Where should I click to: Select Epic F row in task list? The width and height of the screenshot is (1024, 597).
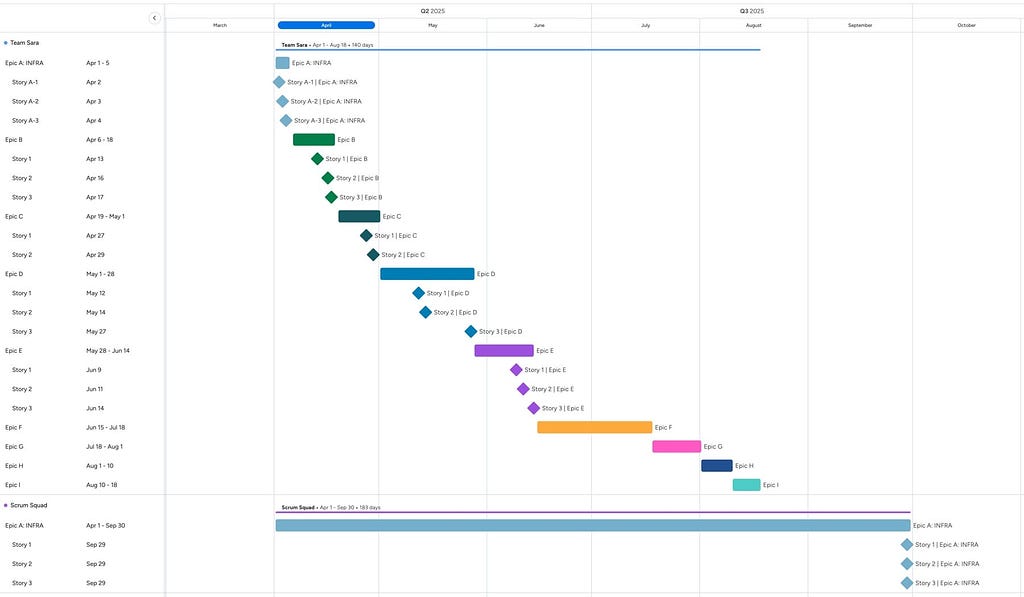point(82,427)
